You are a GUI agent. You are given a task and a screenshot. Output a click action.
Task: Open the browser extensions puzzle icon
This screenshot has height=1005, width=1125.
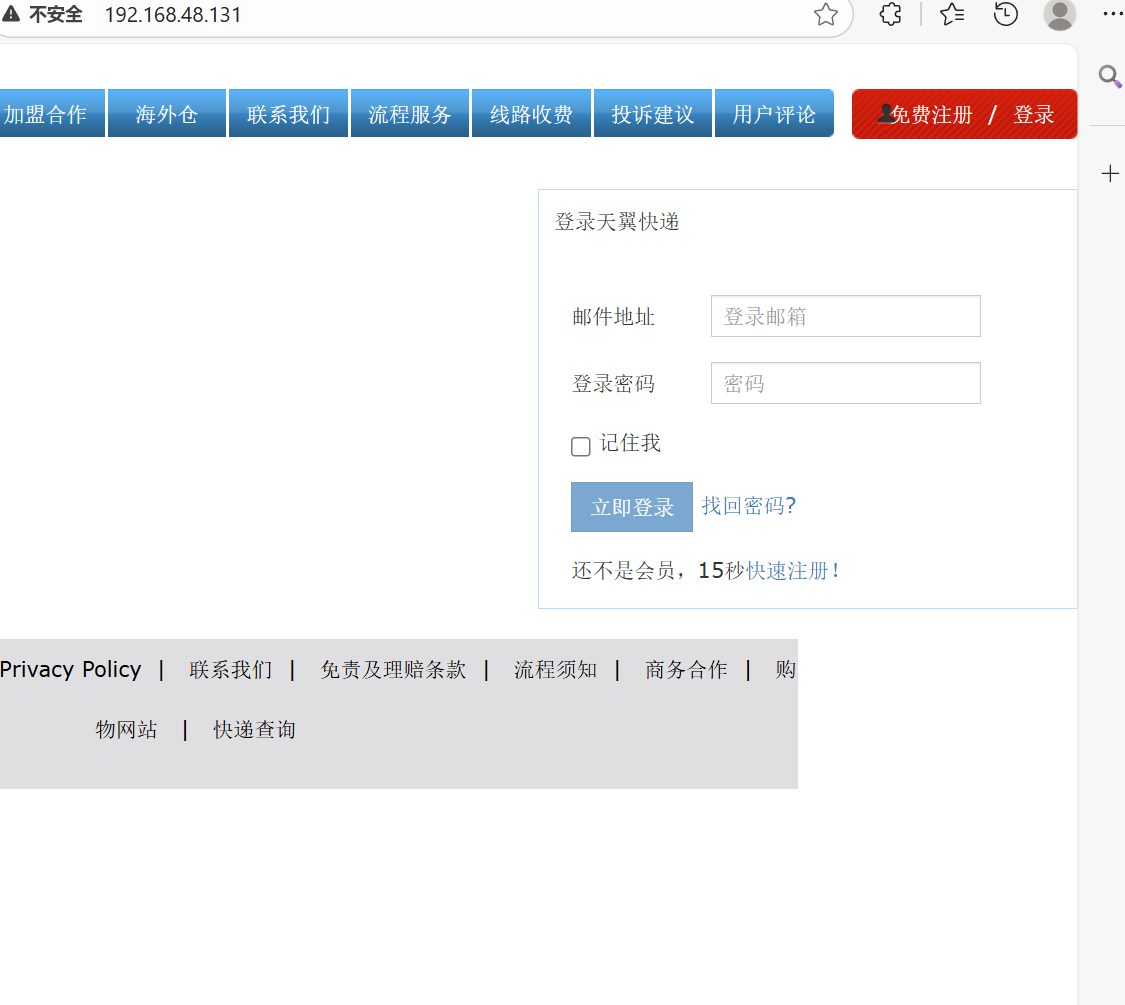890,14
